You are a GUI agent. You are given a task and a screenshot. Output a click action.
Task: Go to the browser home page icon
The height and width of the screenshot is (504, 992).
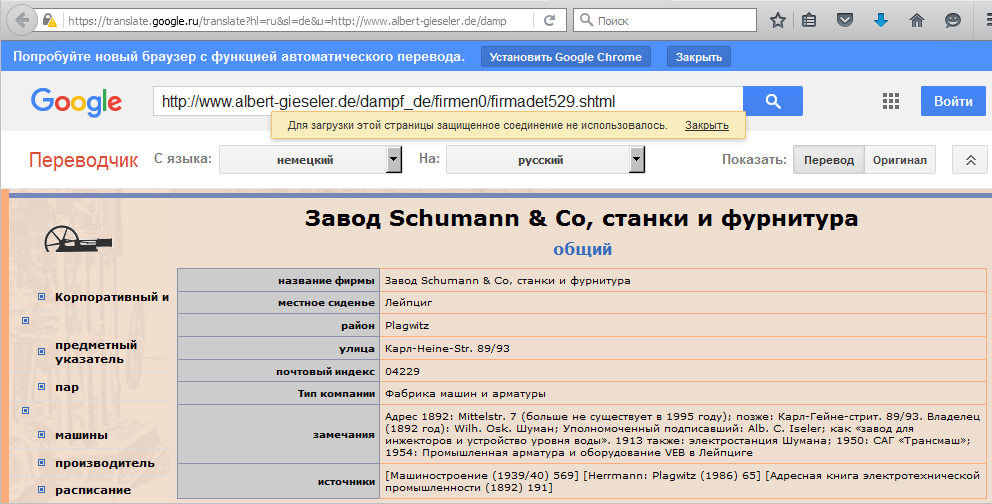(917, 20)
